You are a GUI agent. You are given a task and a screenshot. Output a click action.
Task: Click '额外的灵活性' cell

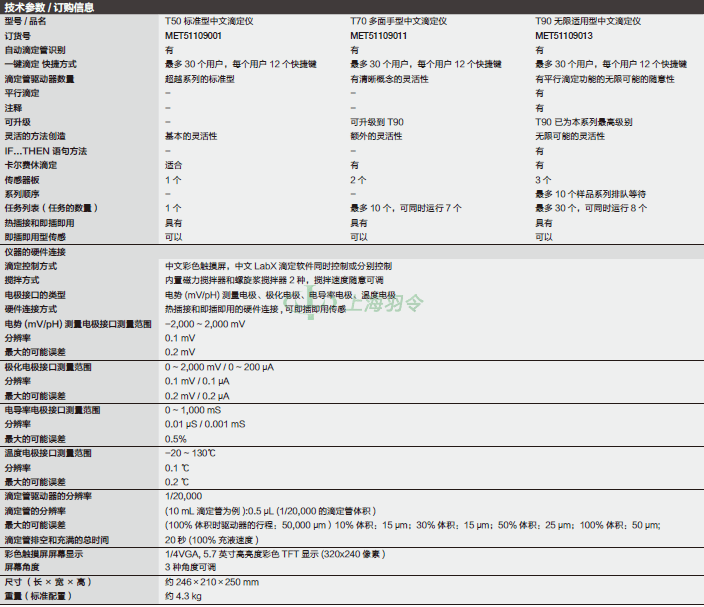pyautogui.click(x=376, y=136)
